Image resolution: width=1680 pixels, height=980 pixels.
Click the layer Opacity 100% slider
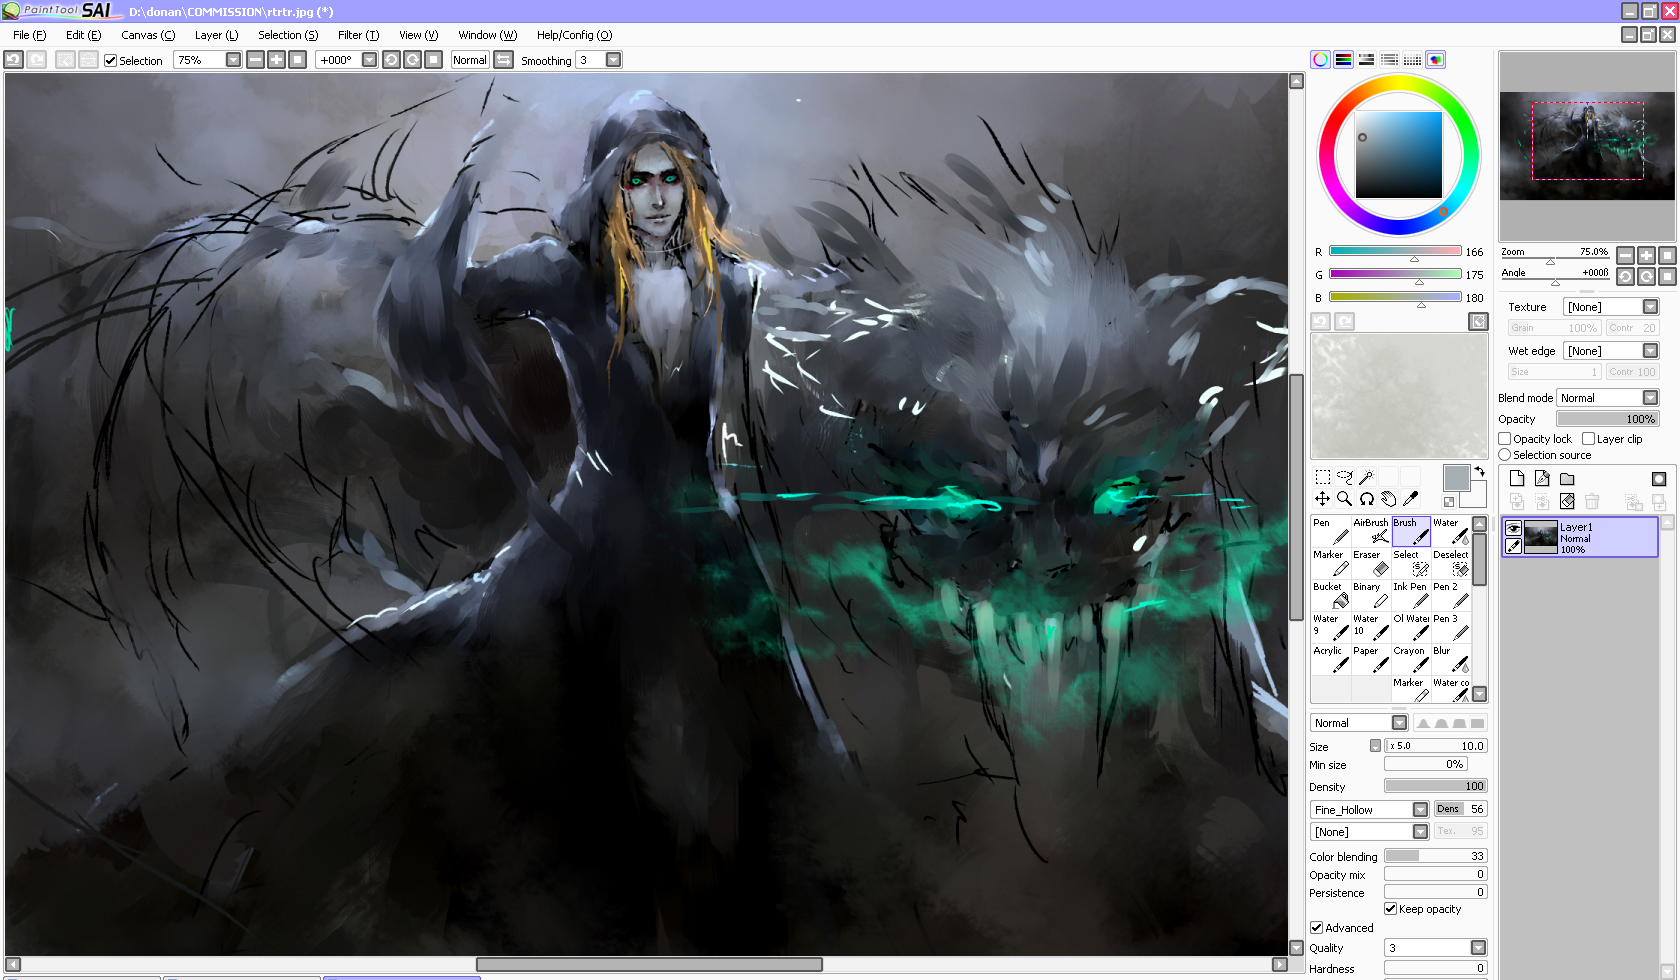tap(1607, 419)
